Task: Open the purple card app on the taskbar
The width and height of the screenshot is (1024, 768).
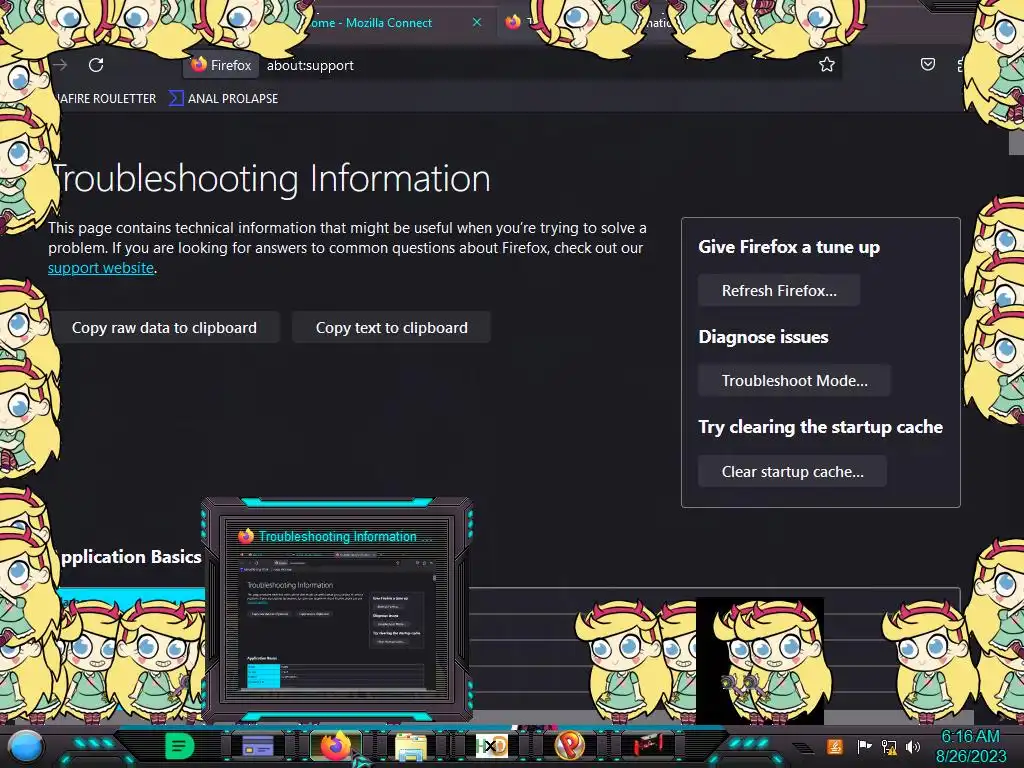Action: (x=258, y=746)
